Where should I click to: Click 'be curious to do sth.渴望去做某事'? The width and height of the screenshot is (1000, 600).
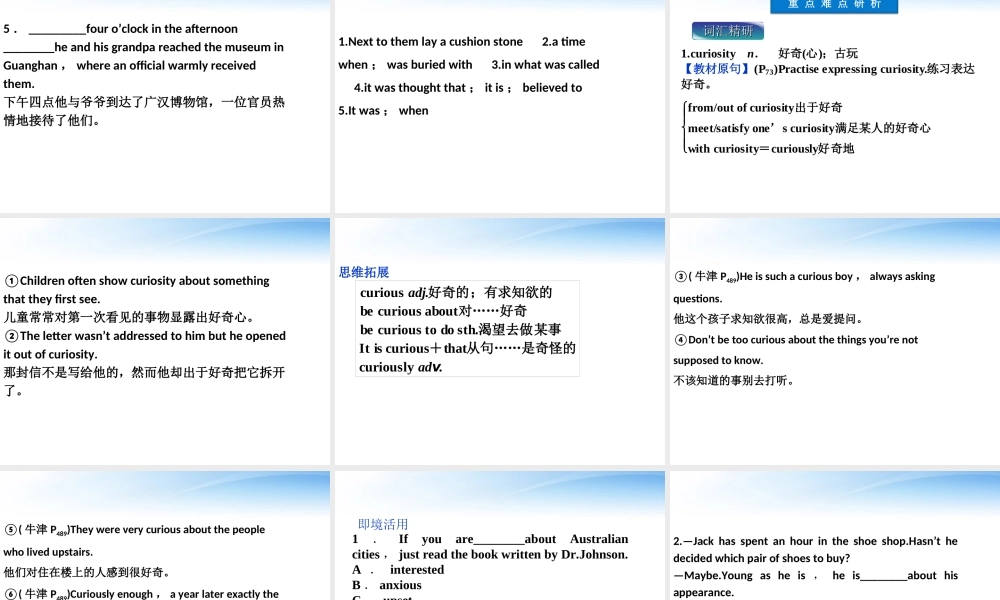point(460,330)
